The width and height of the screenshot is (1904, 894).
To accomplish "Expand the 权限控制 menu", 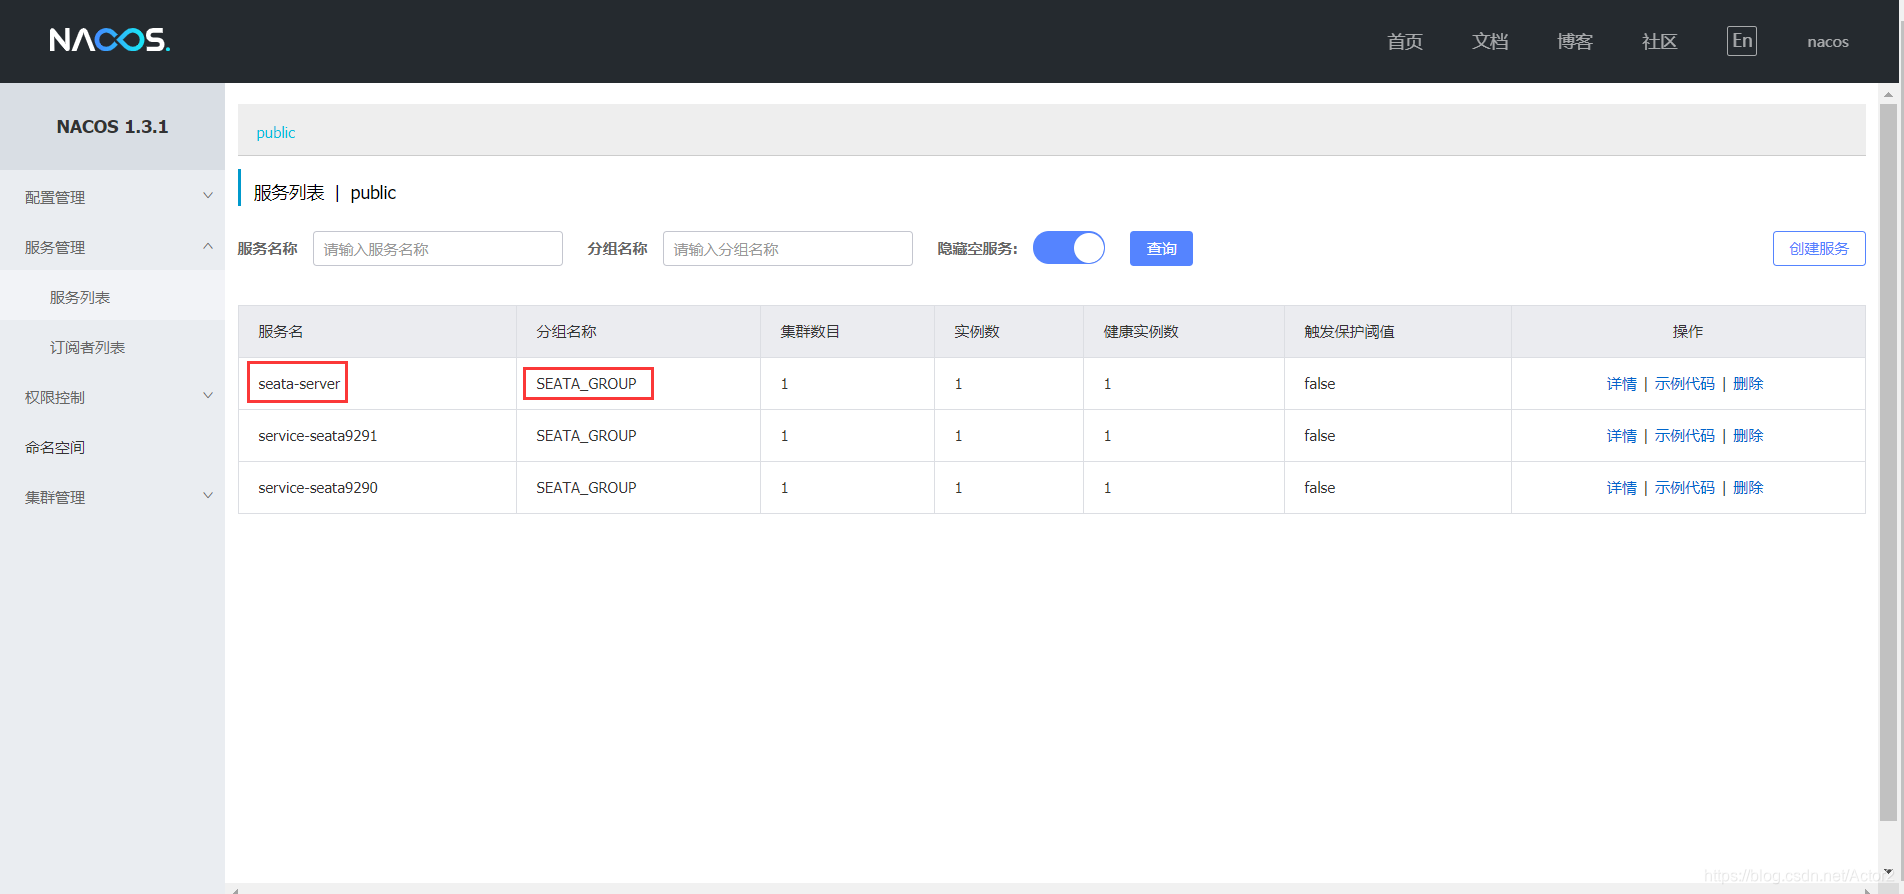I will pos(112,397).
